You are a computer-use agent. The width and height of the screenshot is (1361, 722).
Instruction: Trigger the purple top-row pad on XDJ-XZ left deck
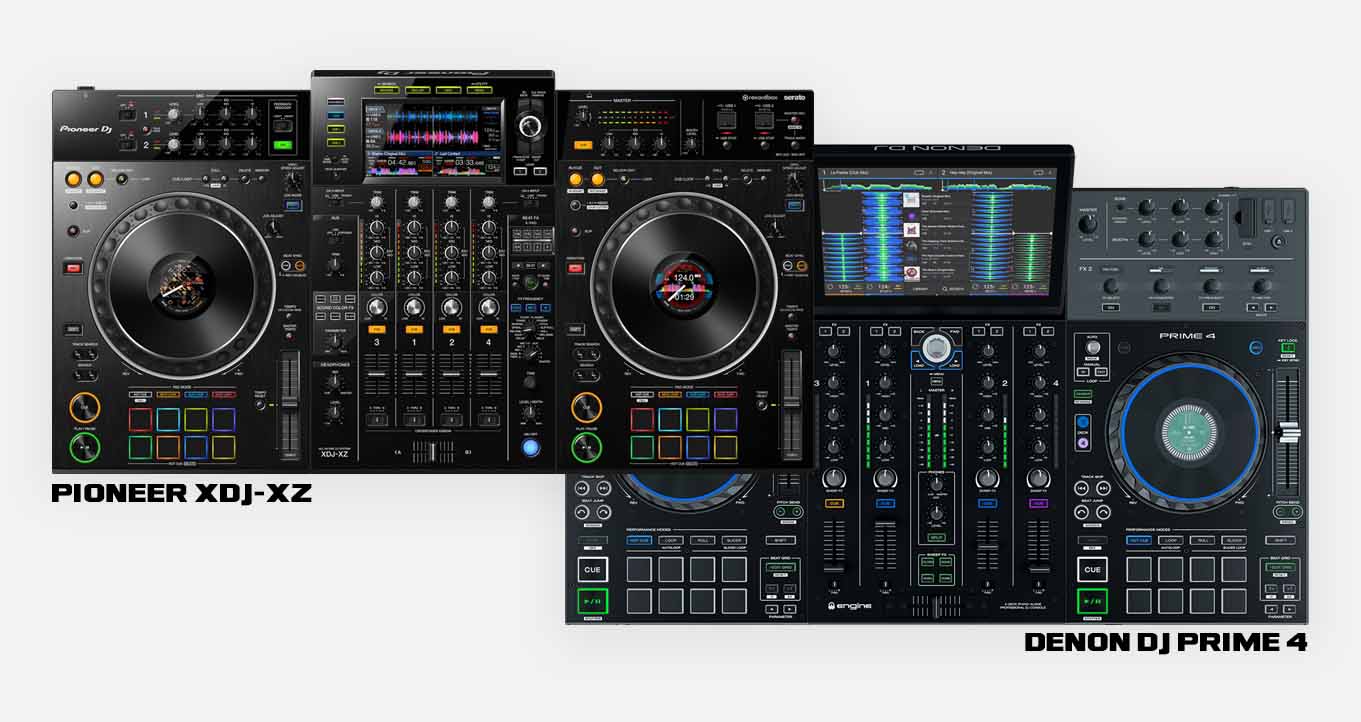tap(224, 420)
